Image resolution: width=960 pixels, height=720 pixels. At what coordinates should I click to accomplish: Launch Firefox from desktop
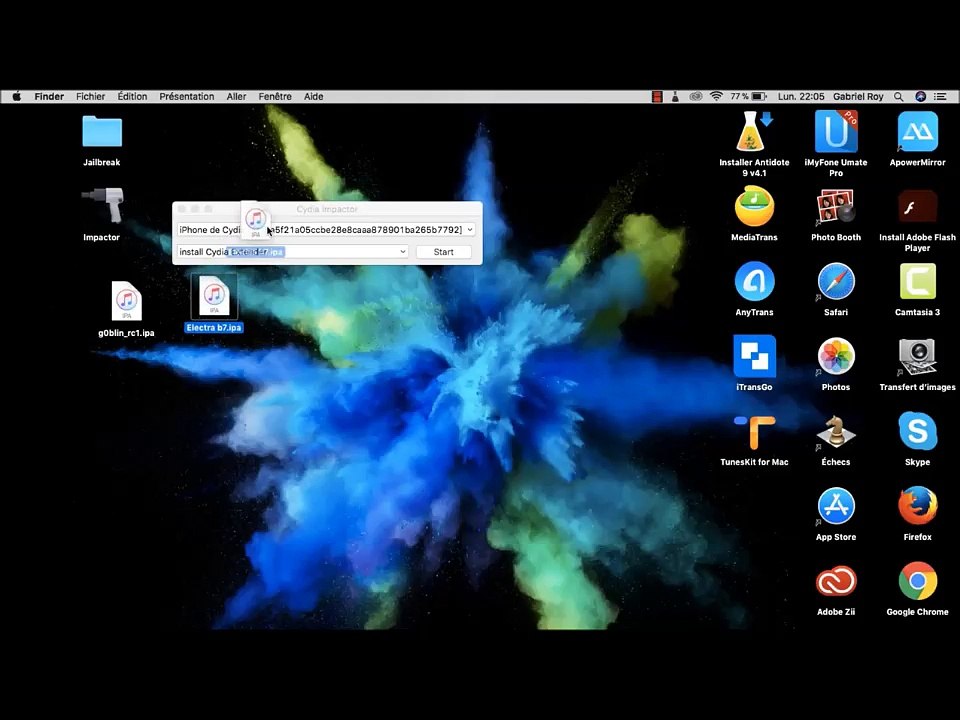[x=917, y=506]
